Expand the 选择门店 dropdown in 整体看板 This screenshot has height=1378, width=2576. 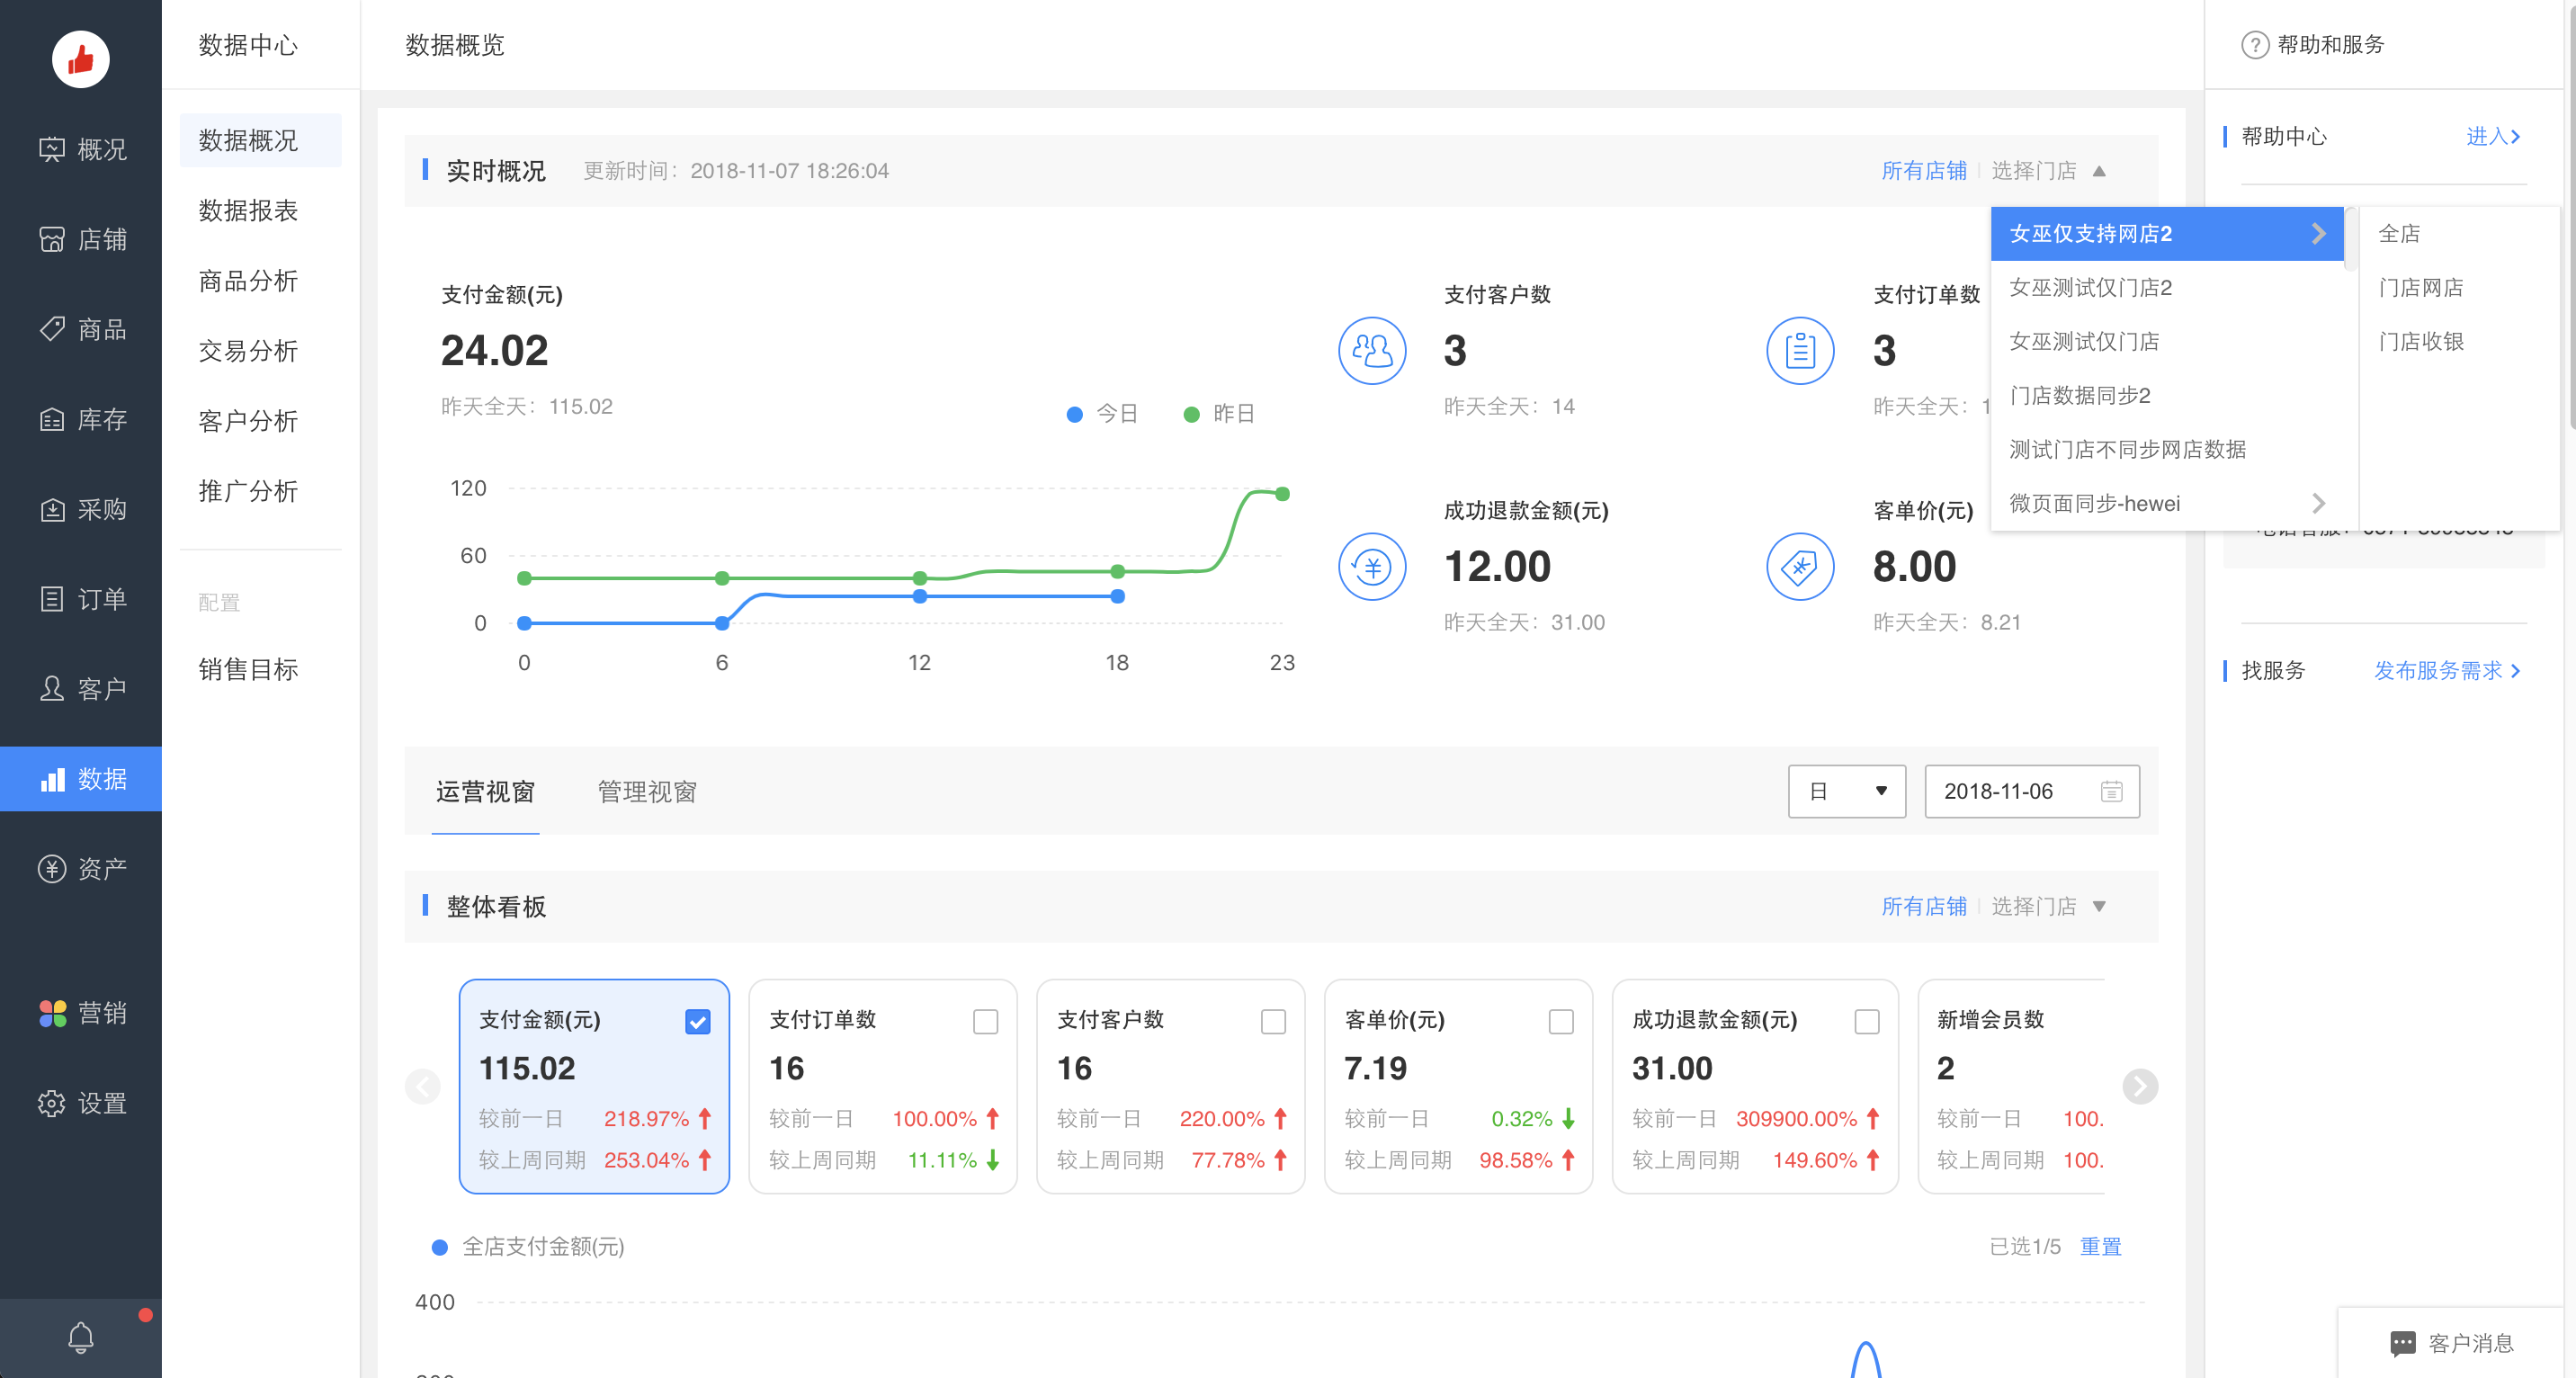[2048, 907]
